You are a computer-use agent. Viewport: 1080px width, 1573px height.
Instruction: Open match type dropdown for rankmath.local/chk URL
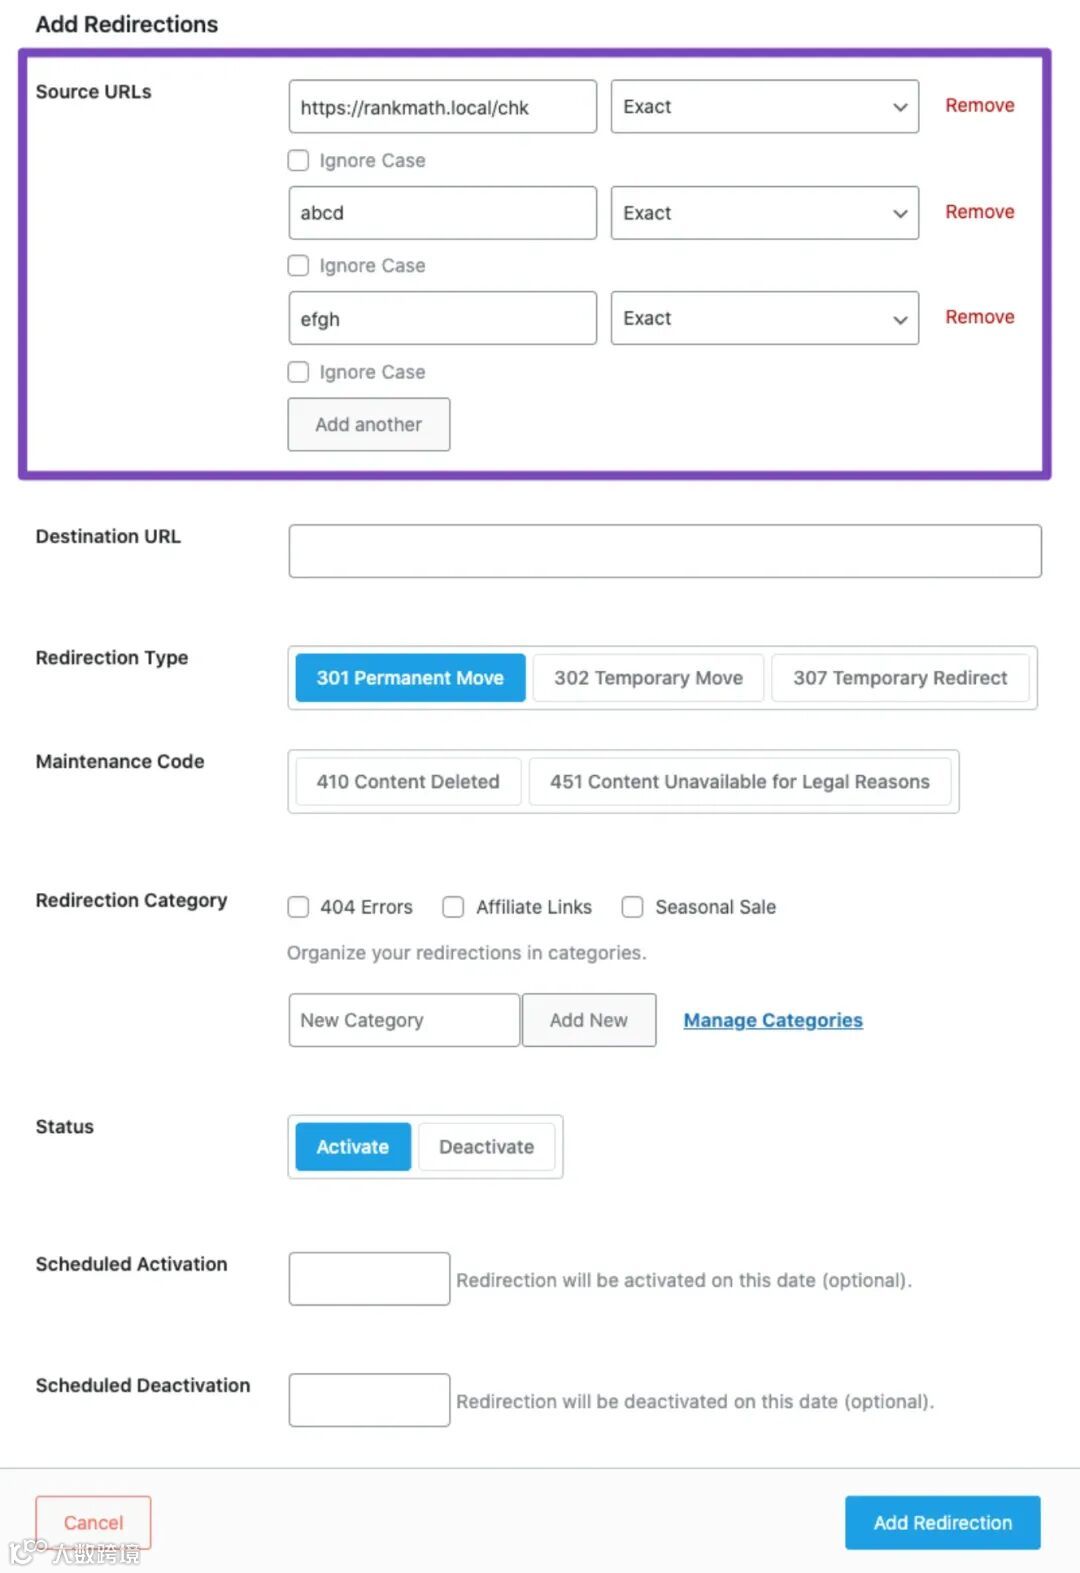764,107
